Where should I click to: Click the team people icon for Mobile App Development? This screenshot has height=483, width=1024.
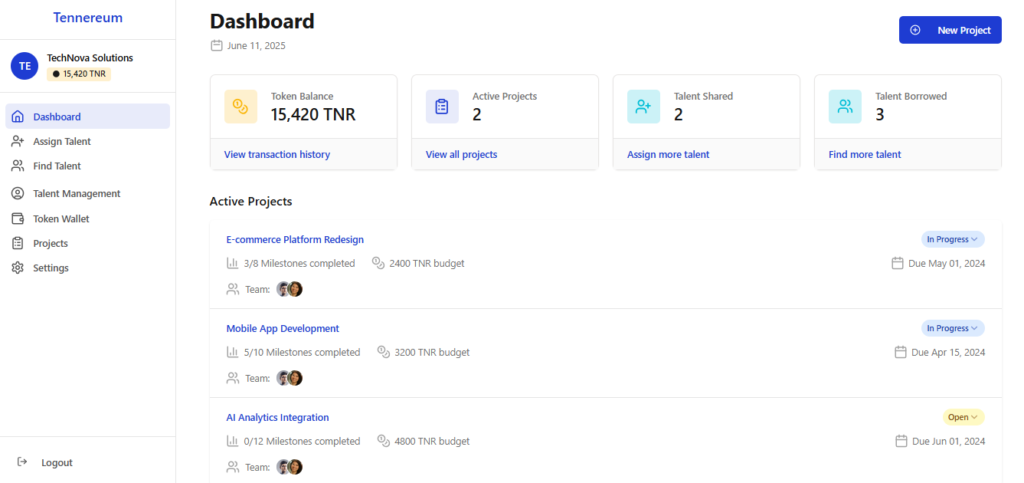232,378
